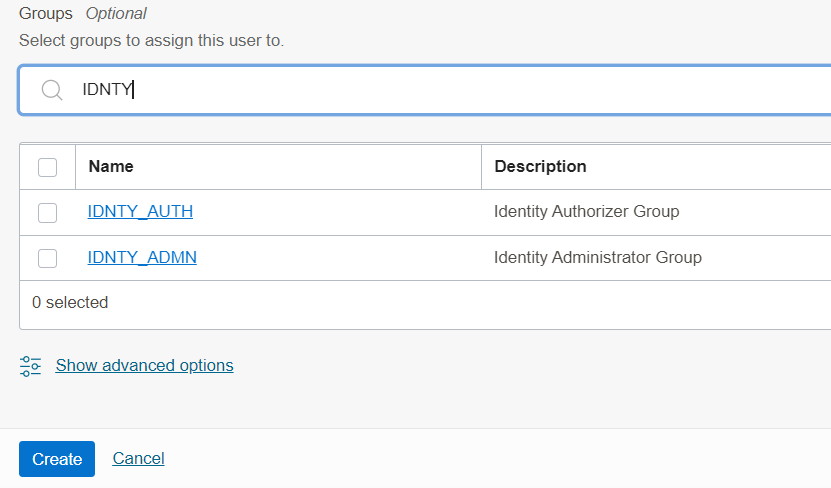This screenshot has height=488, width=831.
Task: Click the Cancel link
Action: click(x=138, y=459)
